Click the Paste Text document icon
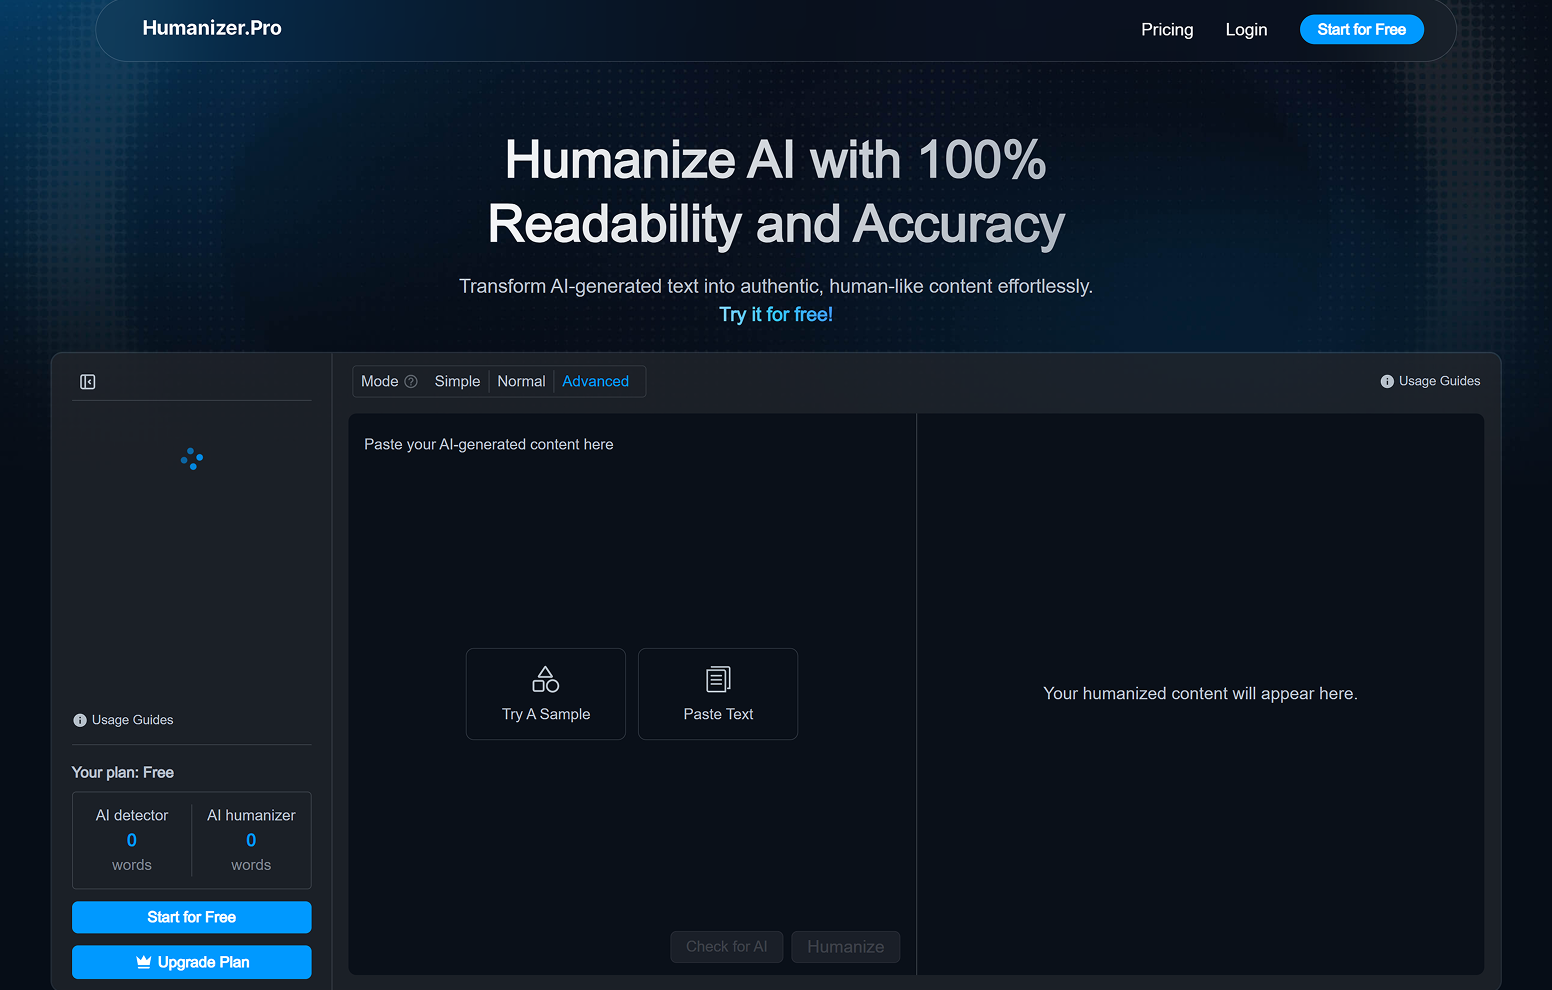The width and height of the screenshot is (1552, 990). (x=718, y=679)
